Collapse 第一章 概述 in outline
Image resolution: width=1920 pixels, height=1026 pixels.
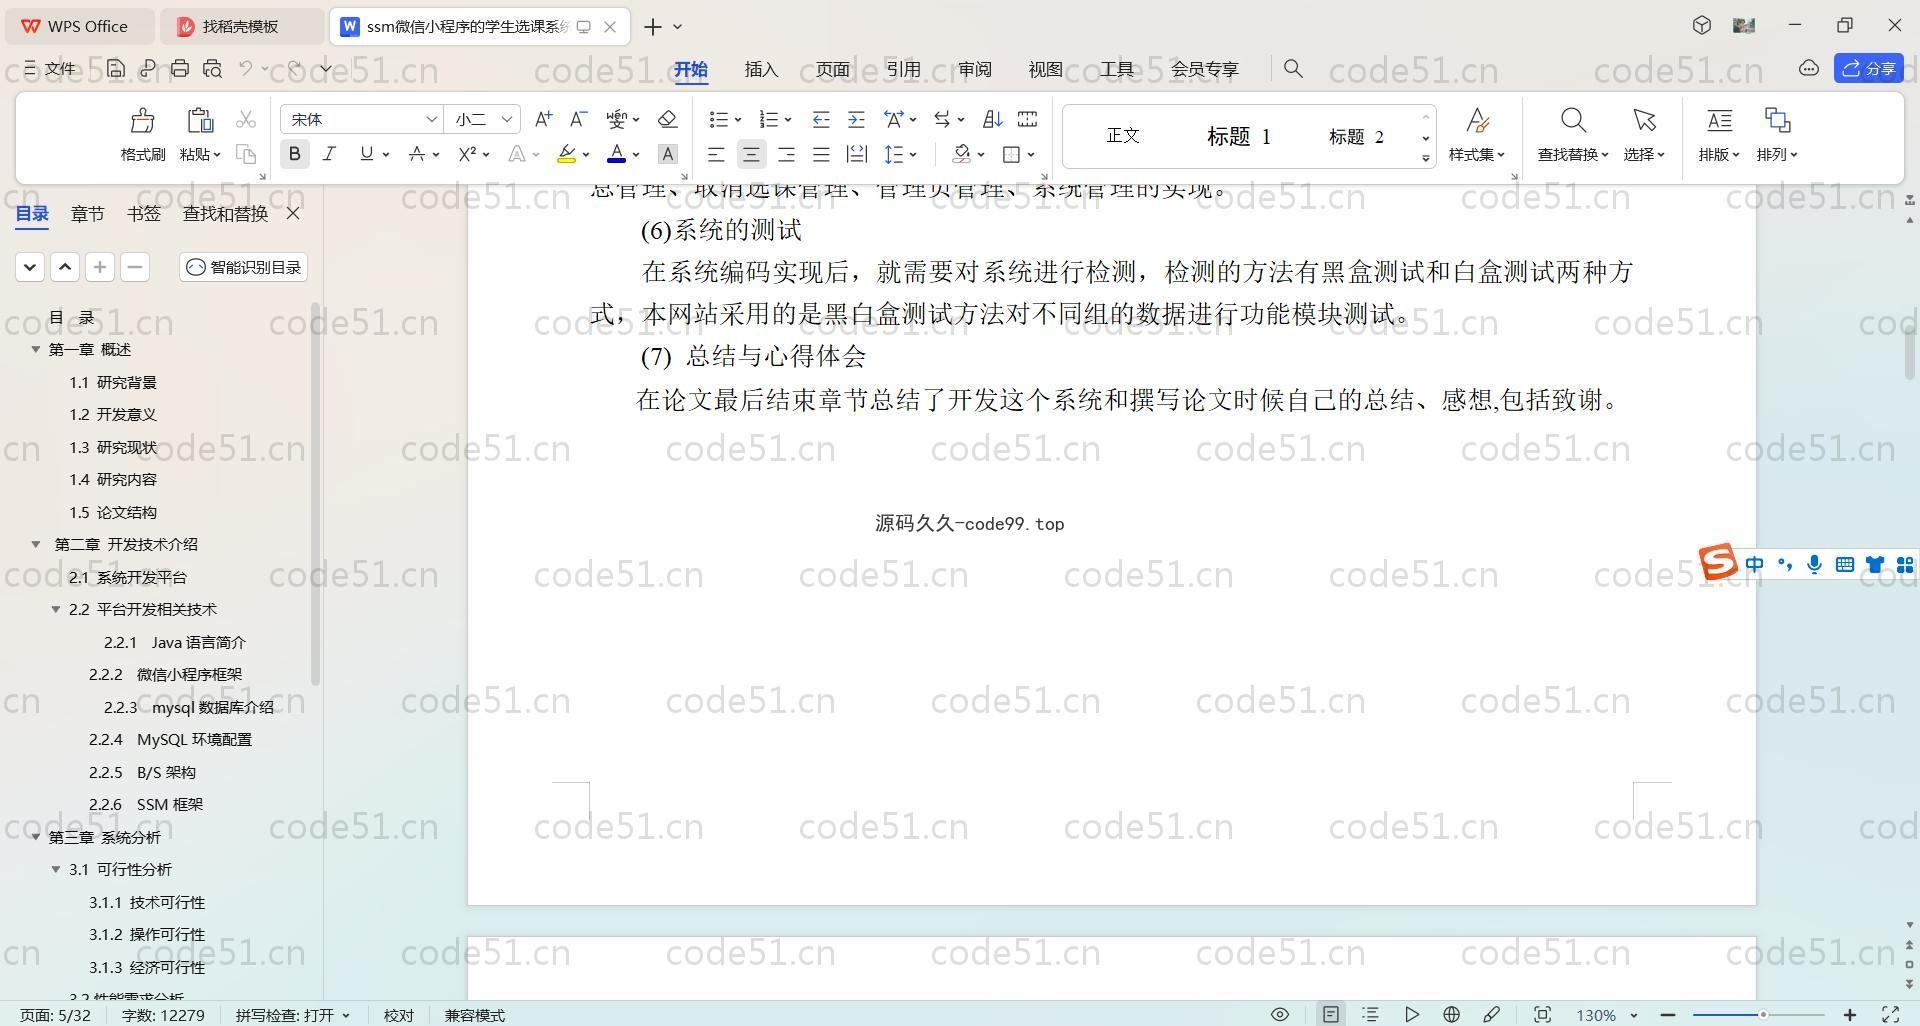point(36,349)
